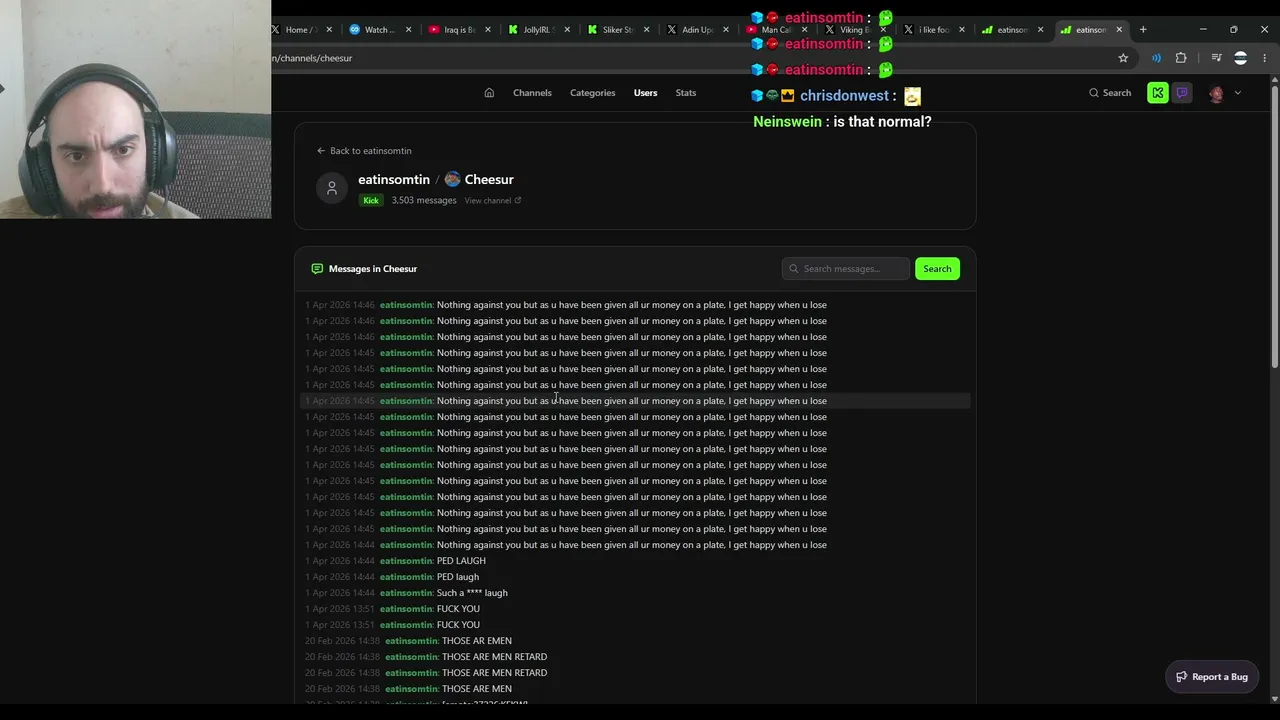
Task: Focus the Search messages input field
Action: [x=846, y=269]
